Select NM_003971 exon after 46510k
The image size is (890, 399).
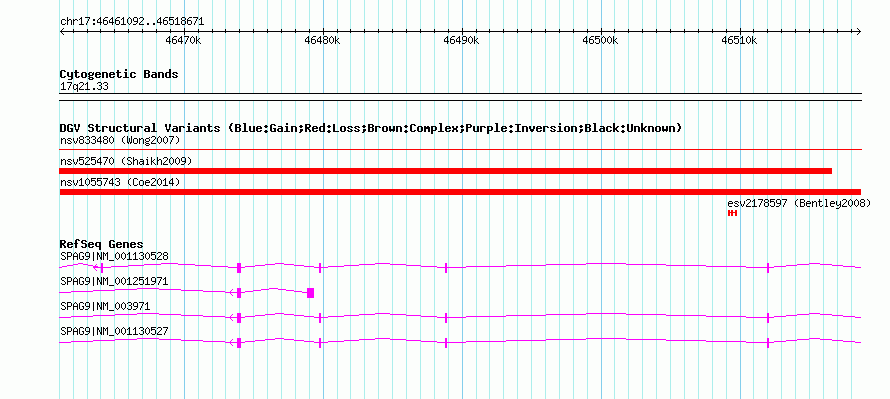pos(768,318)
